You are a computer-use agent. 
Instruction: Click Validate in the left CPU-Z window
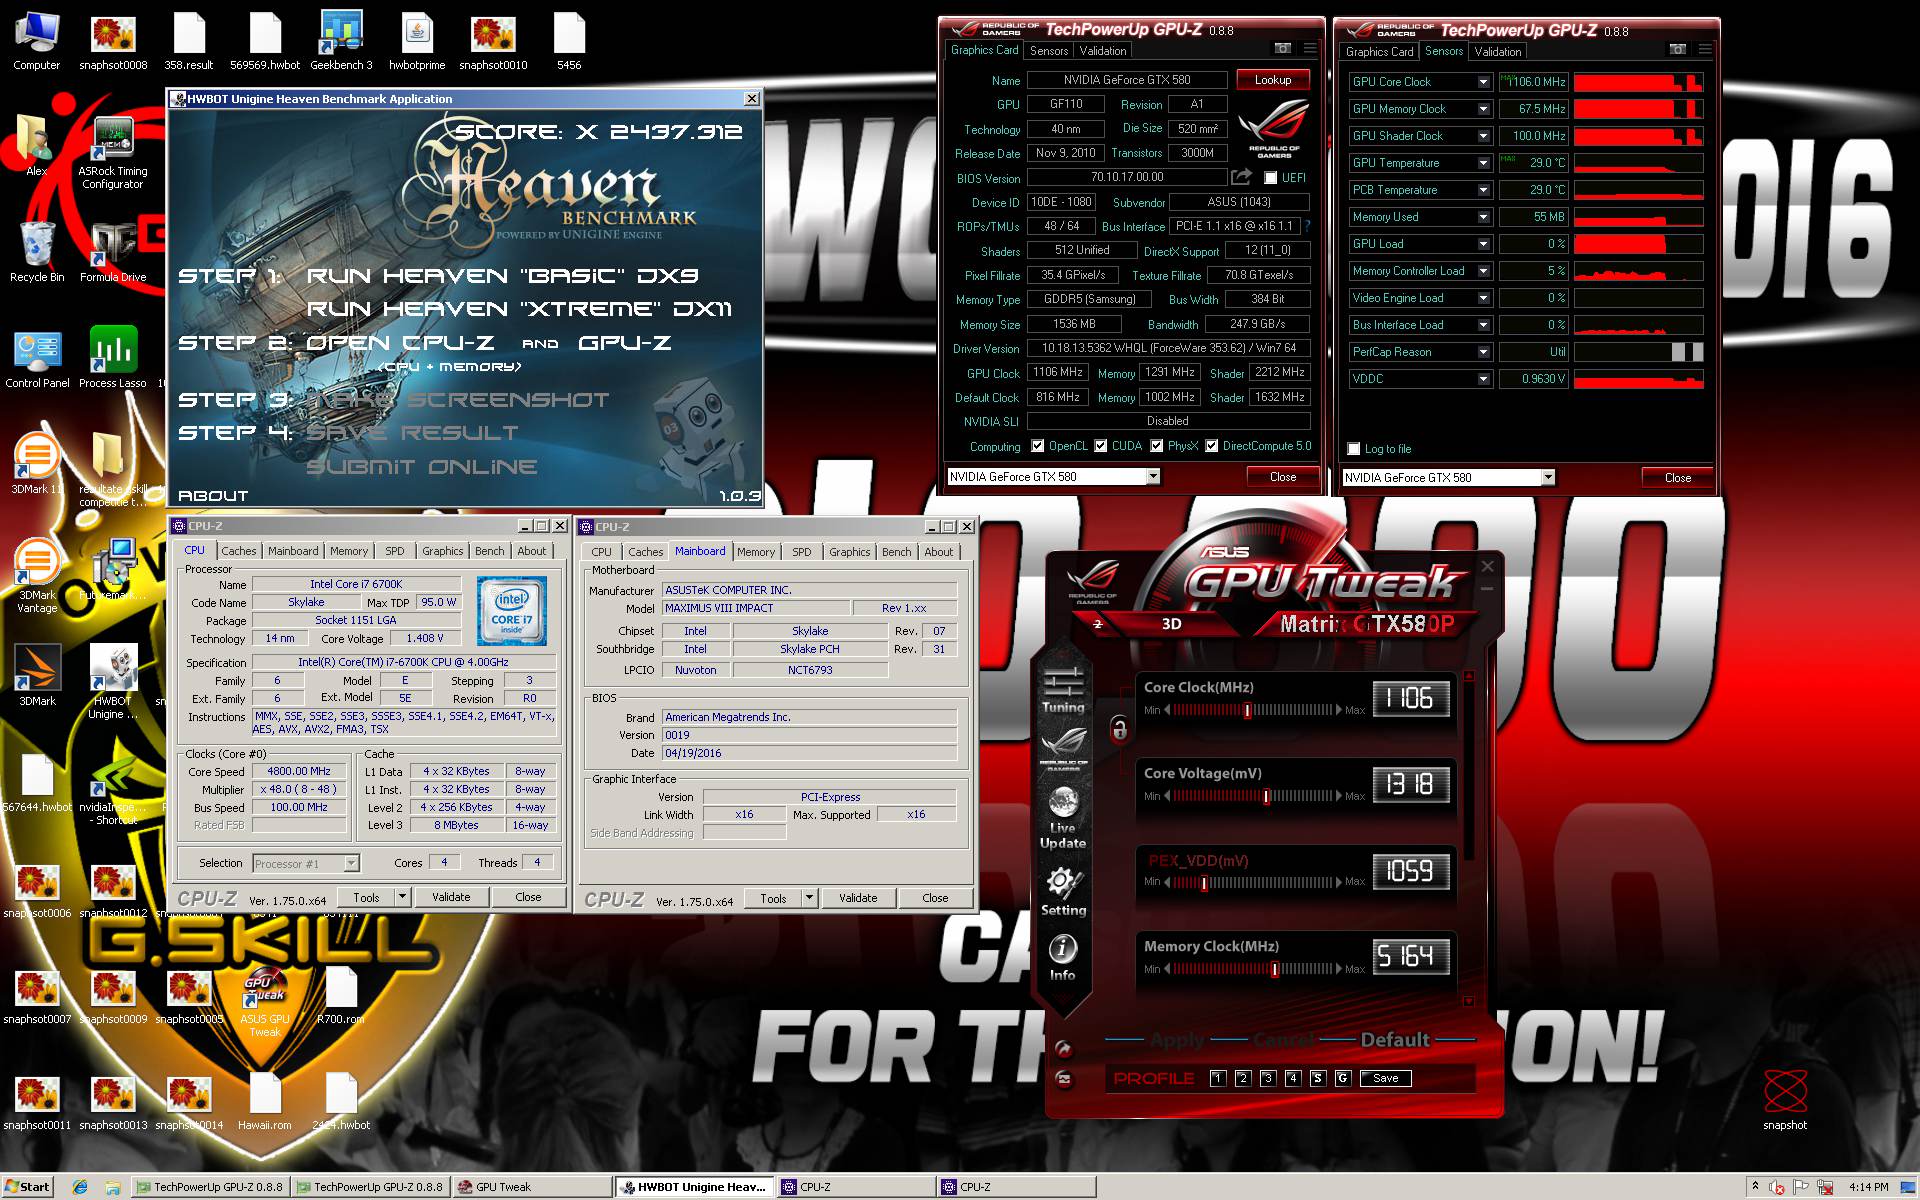point(451,897)
